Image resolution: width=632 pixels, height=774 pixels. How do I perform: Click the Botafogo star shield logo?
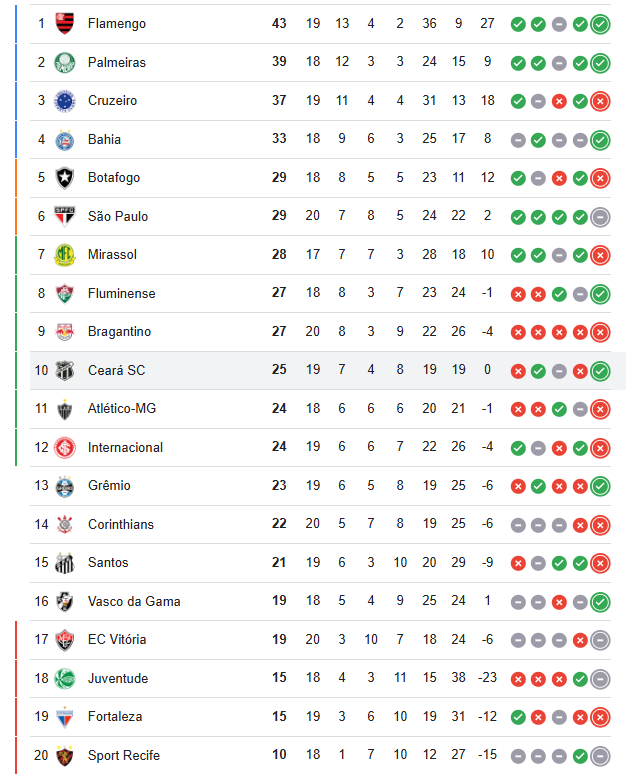[65, 178]
